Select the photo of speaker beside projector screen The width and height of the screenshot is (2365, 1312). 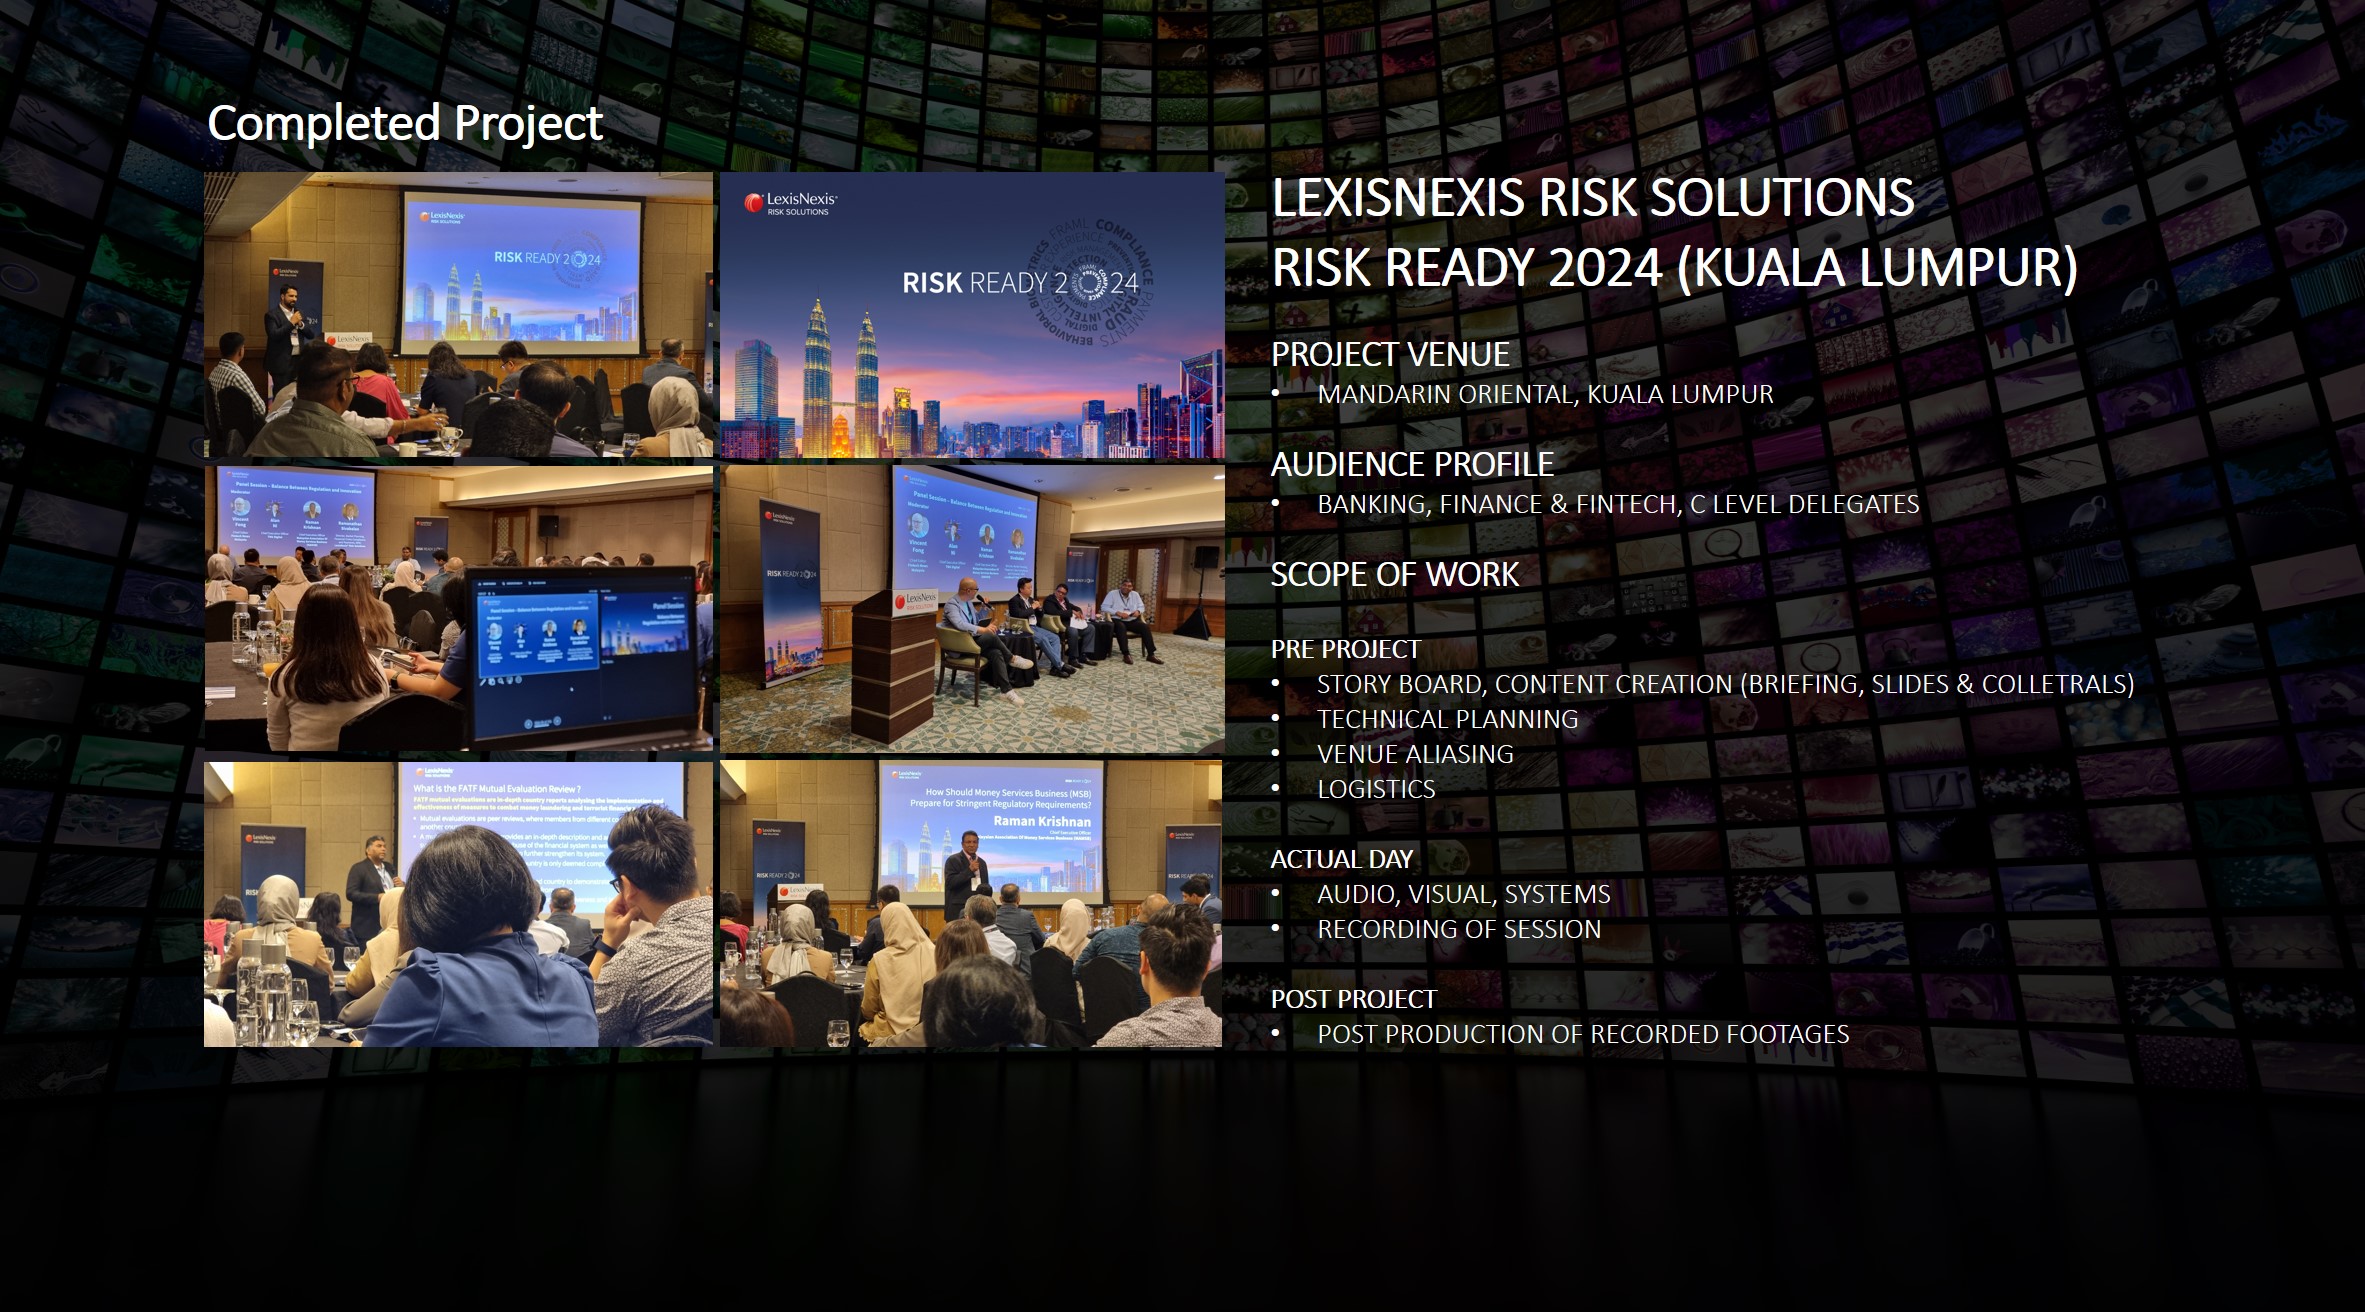[x=459, y=315]
